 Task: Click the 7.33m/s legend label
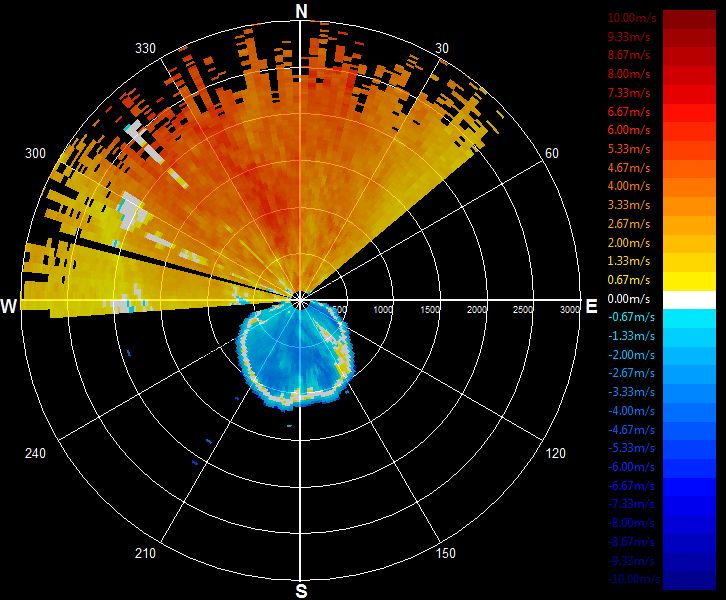click(629, 93)
